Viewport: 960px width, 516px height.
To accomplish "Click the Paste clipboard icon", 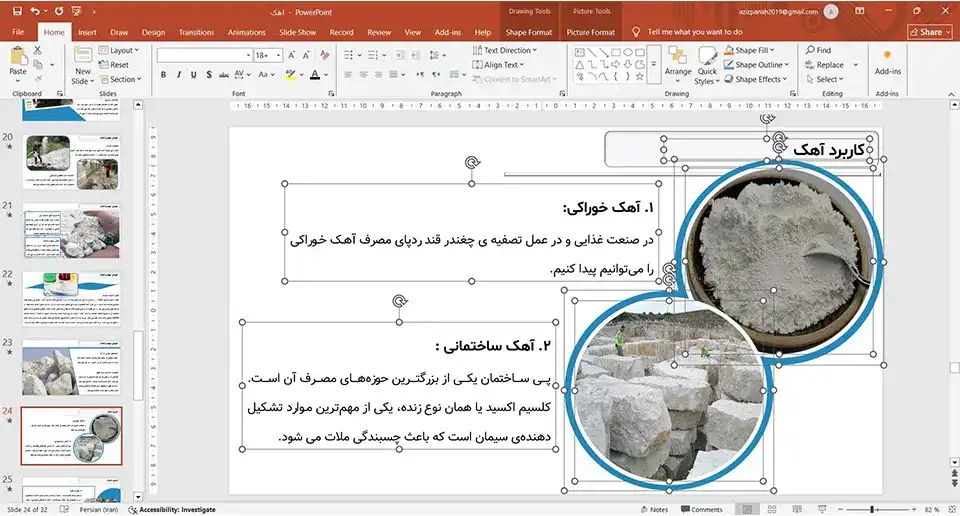I will [18, 56].
